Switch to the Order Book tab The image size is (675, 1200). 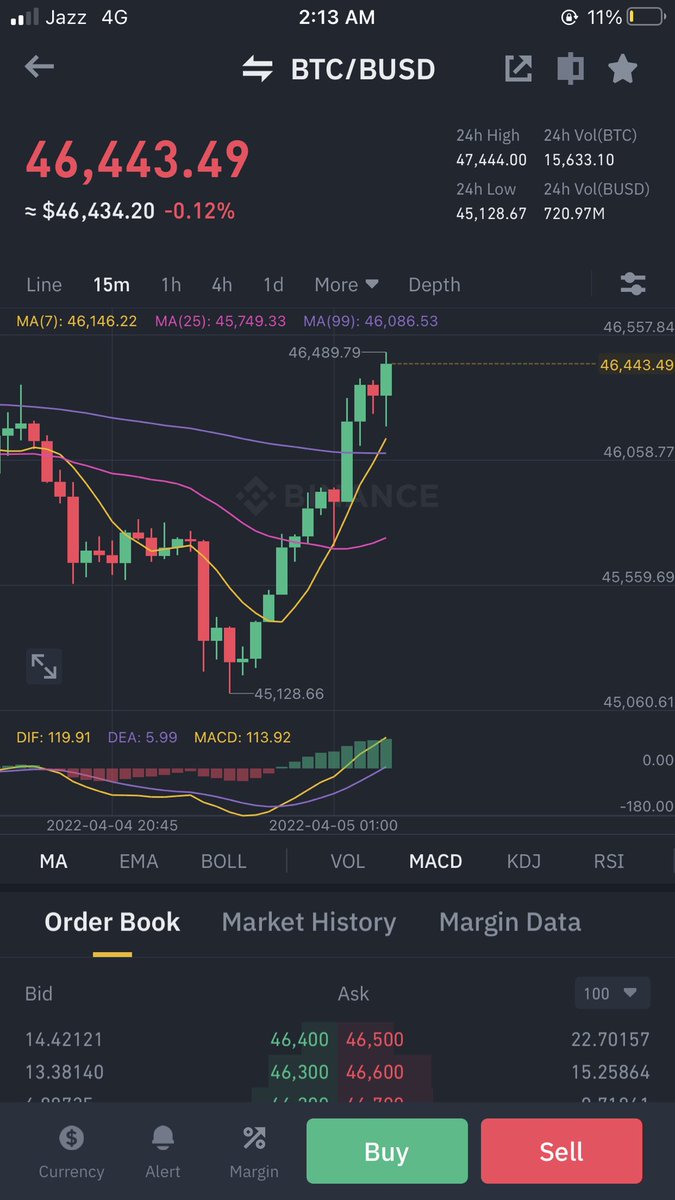click(x=112, y=922)
